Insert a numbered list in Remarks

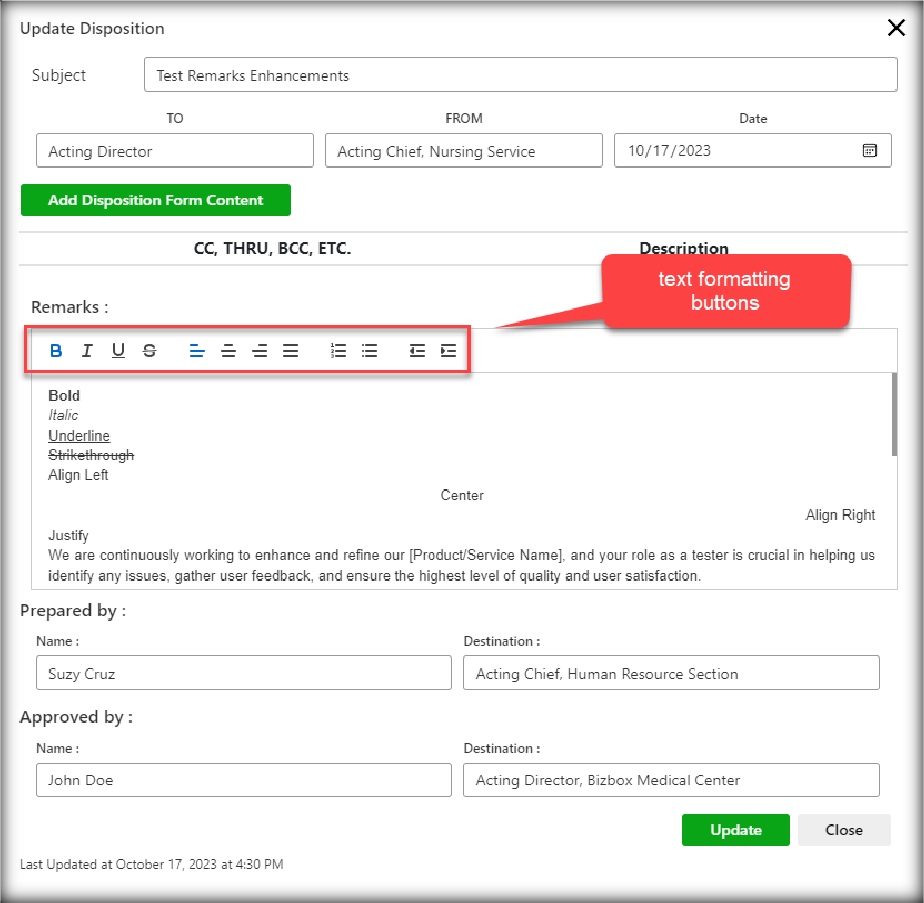pos(339,351)
